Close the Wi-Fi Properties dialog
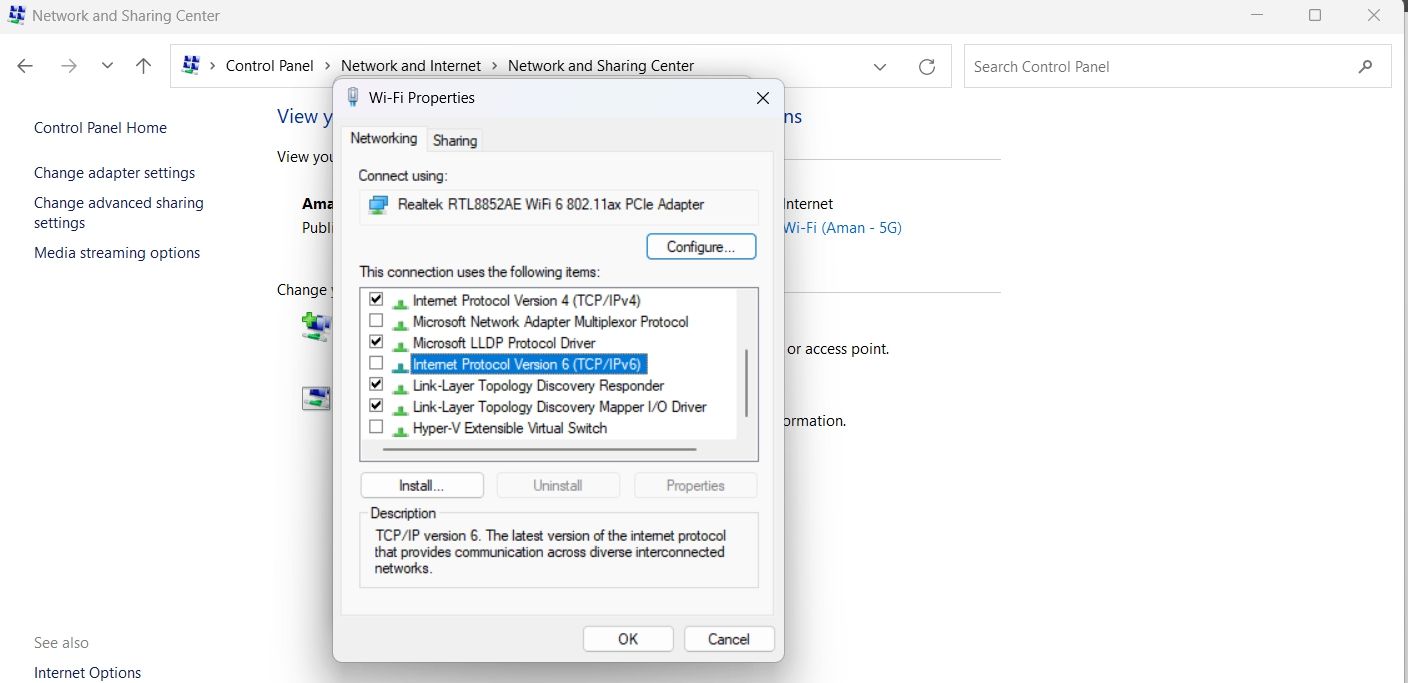Viewport: 1408px width, 683px height. [x=763, y=98]
